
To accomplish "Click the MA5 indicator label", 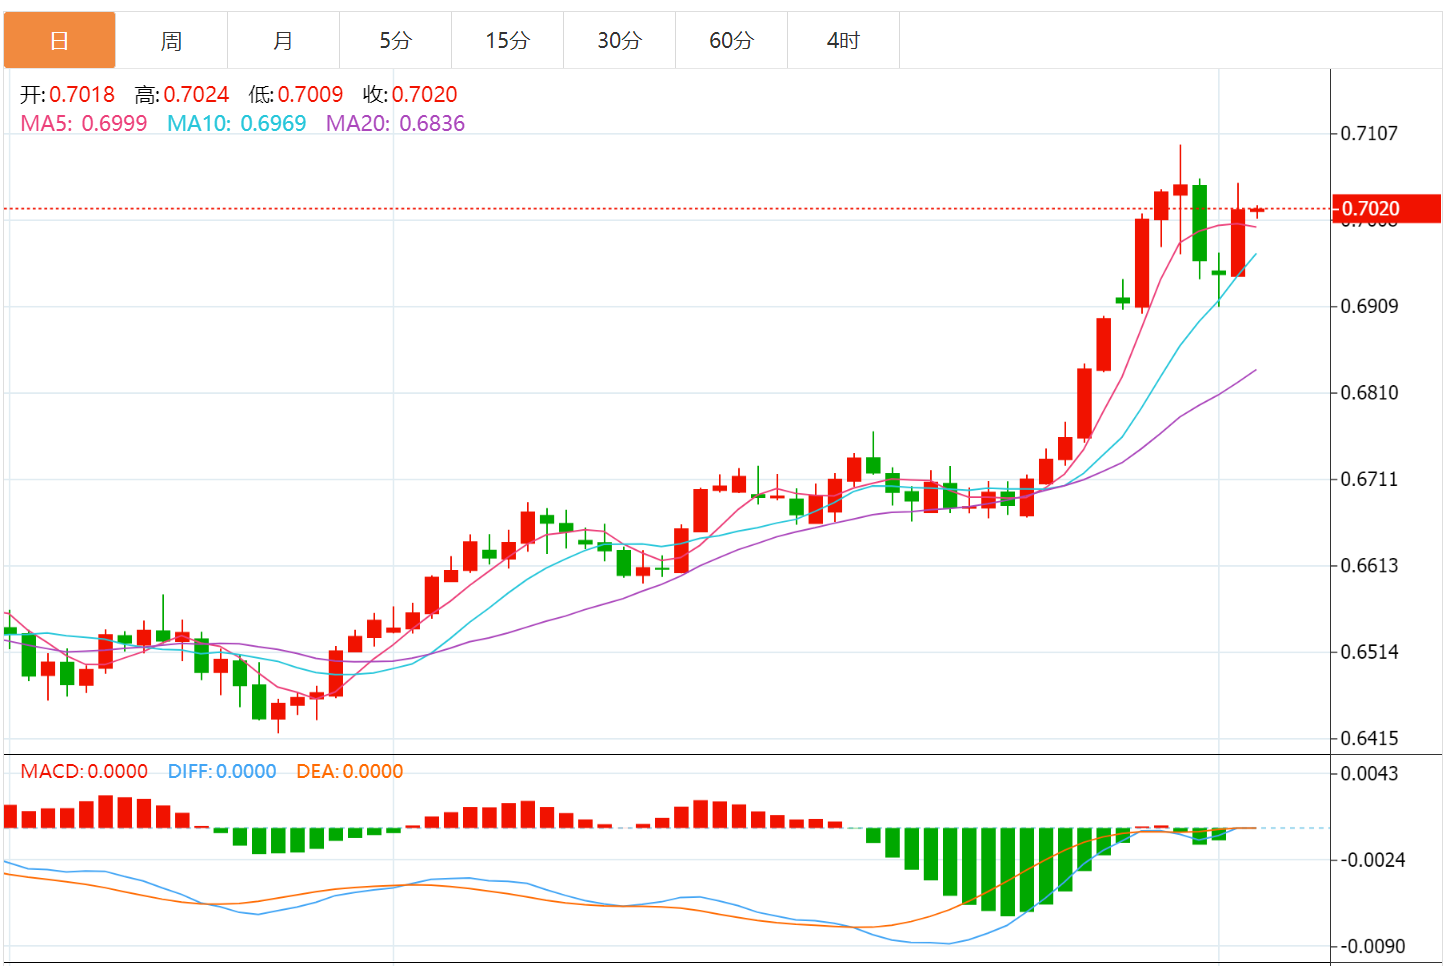I will click(84, 124).
